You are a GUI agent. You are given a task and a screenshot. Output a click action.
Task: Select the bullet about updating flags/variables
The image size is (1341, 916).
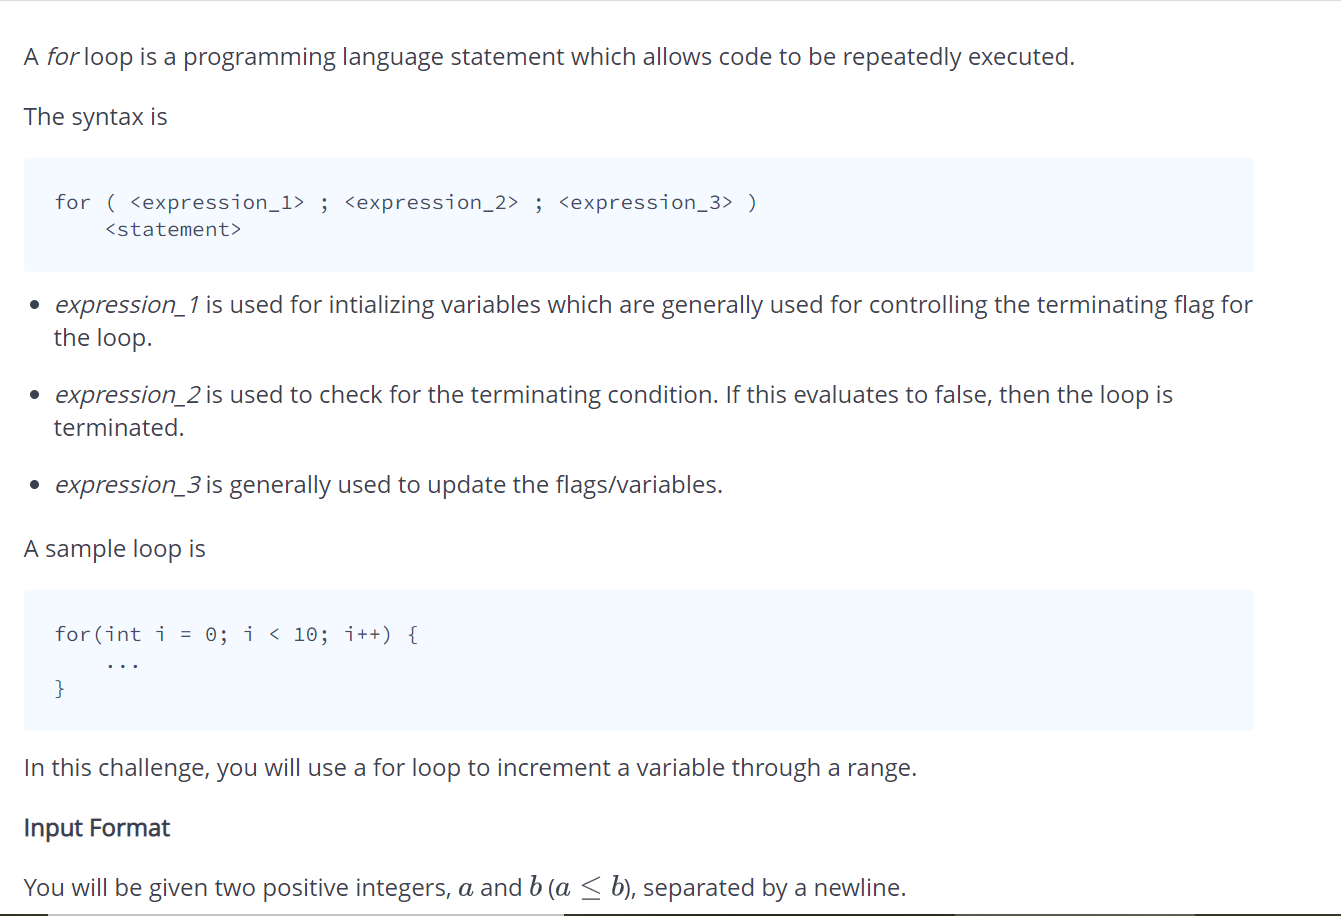point(388,484)
